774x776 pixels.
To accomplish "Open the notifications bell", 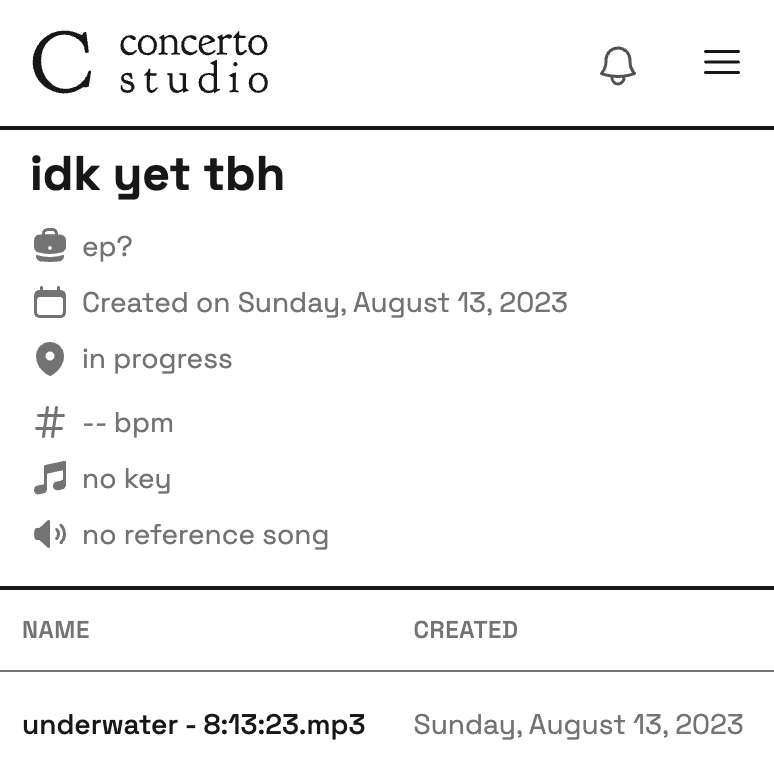I will click(618, 65).
